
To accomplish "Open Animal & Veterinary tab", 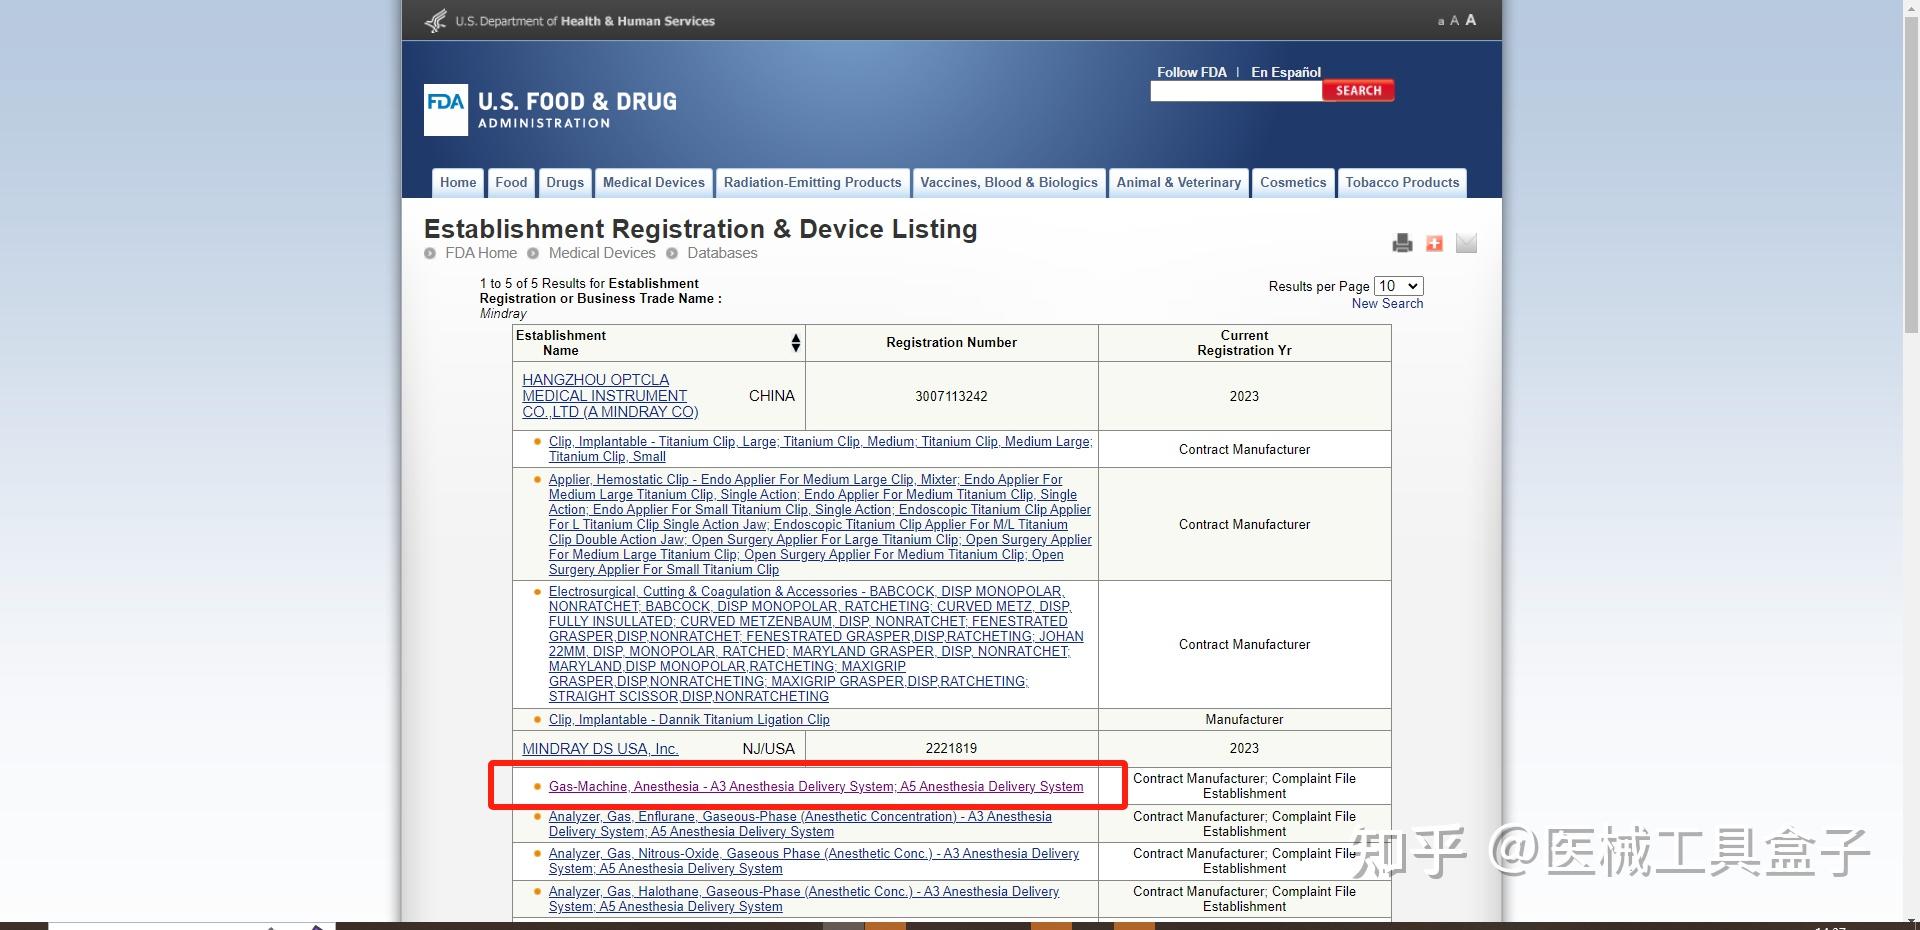I will tap(1179, 183).
